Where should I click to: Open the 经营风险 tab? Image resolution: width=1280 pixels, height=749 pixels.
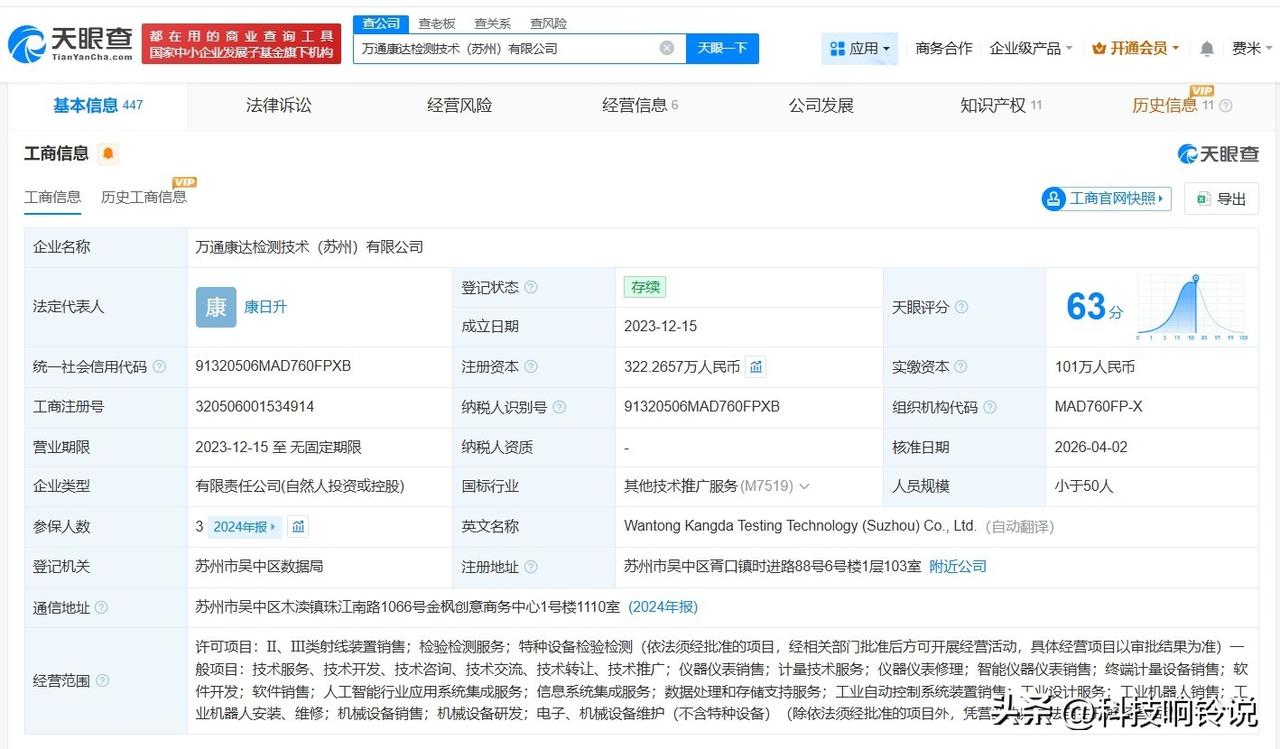[x=460, y=105]
